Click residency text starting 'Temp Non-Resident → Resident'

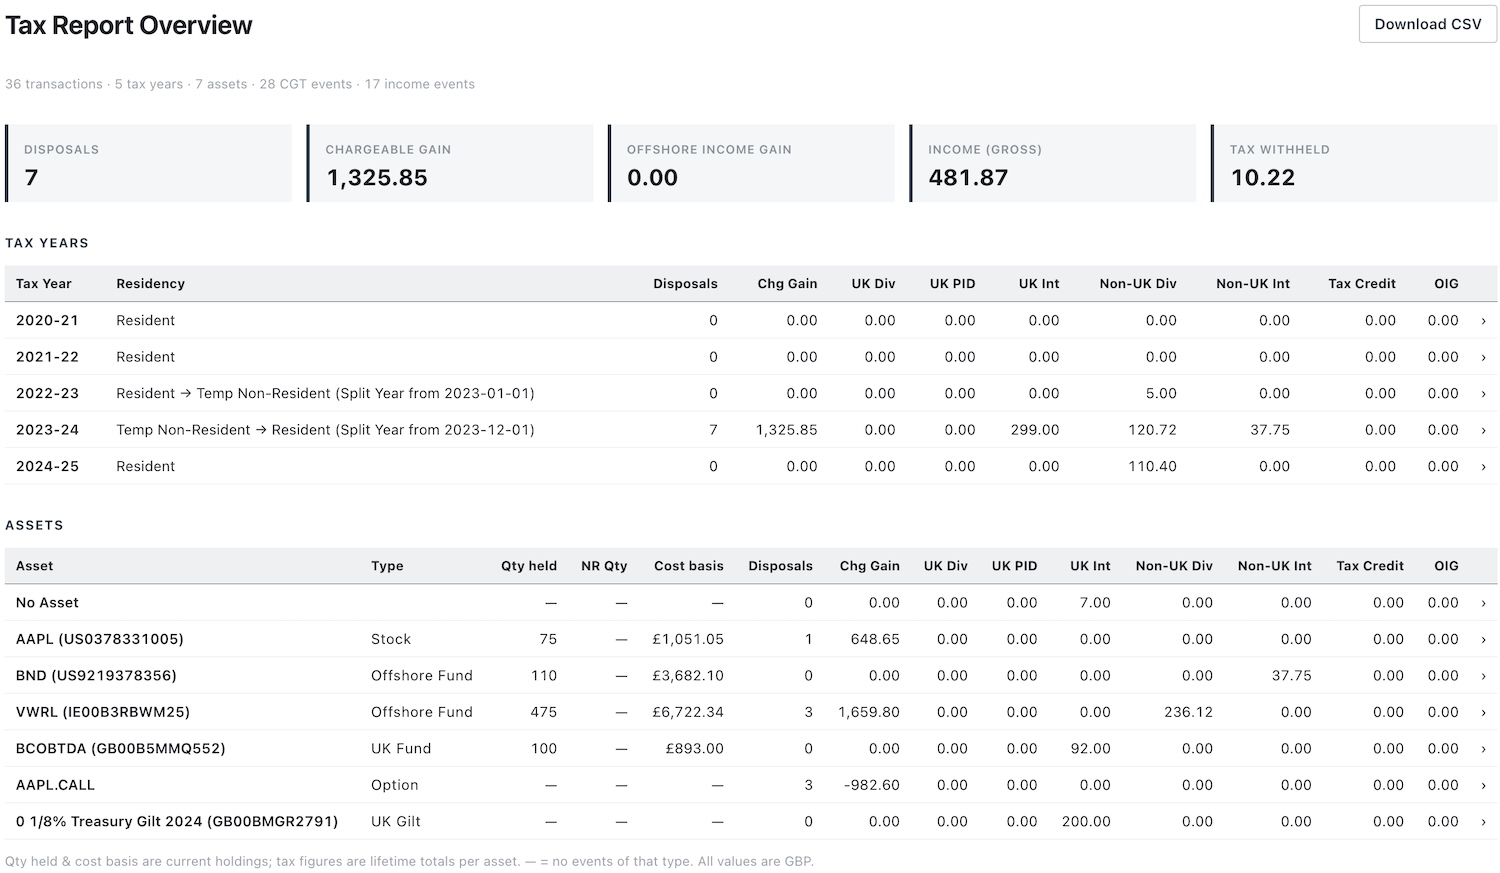pyautogui.click(x=325, y=430)
